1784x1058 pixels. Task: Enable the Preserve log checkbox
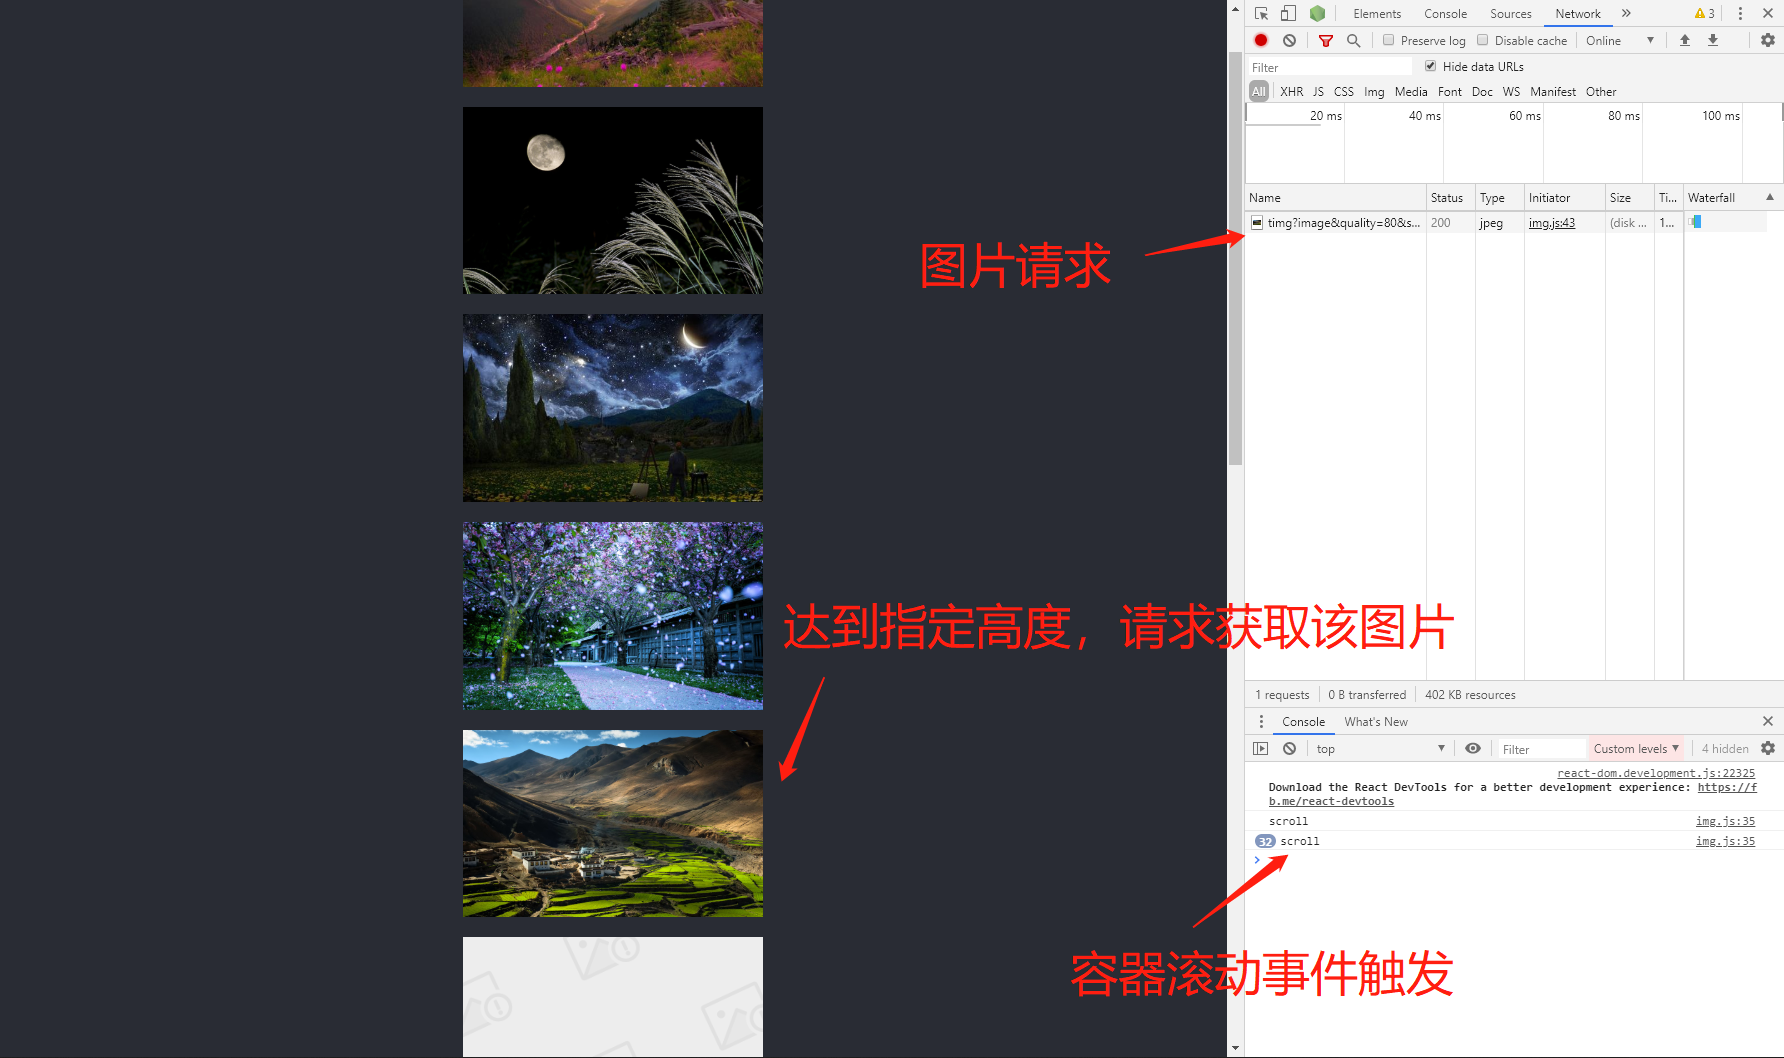point(1389,40)
